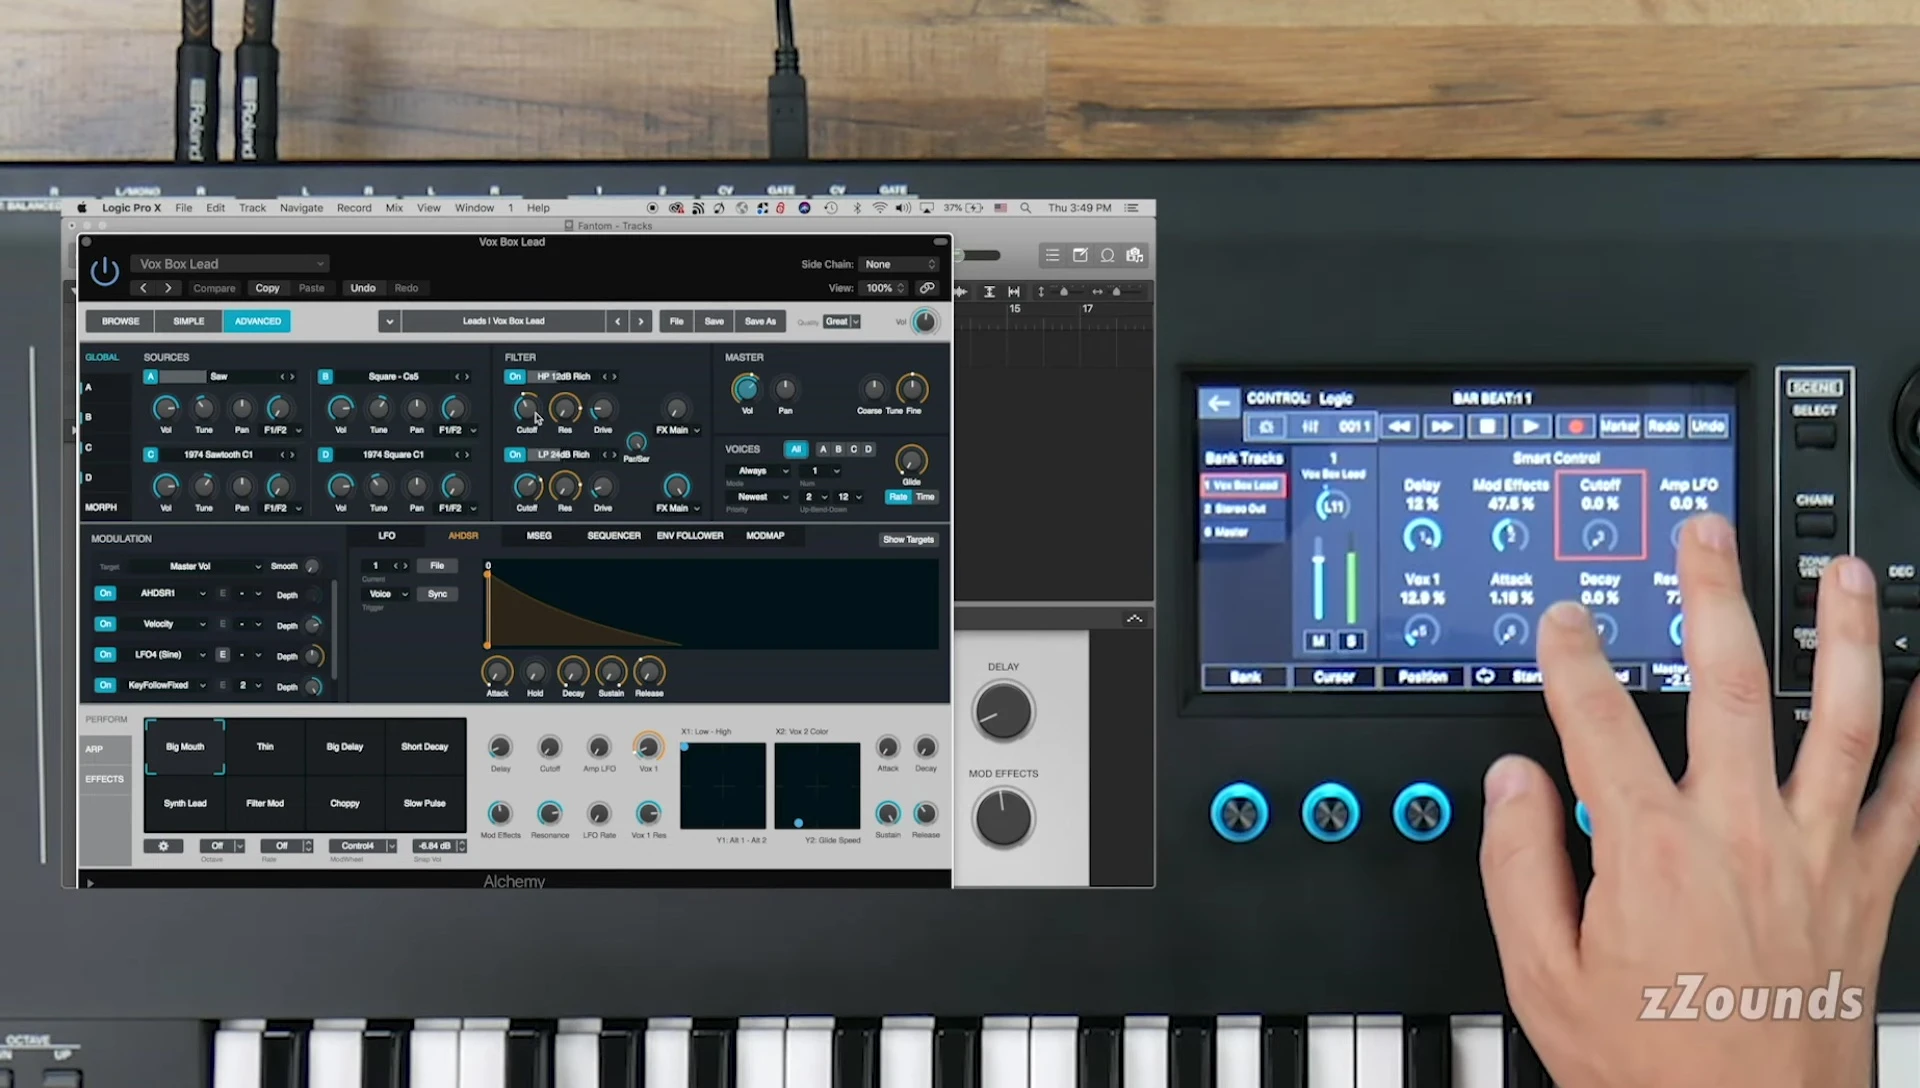Click the Save As button
Viewport: 1920px width, 1088px height.
tap(760, 321)
